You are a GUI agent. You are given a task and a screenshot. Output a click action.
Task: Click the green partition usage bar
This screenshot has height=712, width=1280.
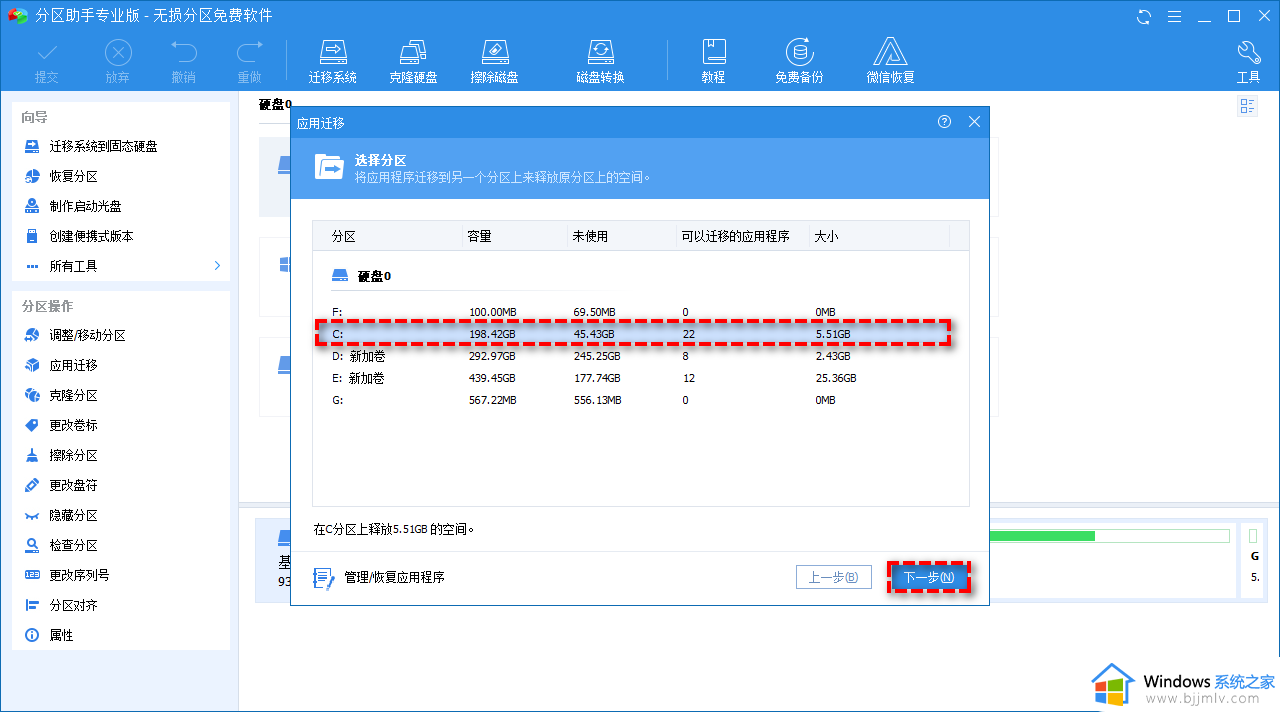pos(1109,536)
